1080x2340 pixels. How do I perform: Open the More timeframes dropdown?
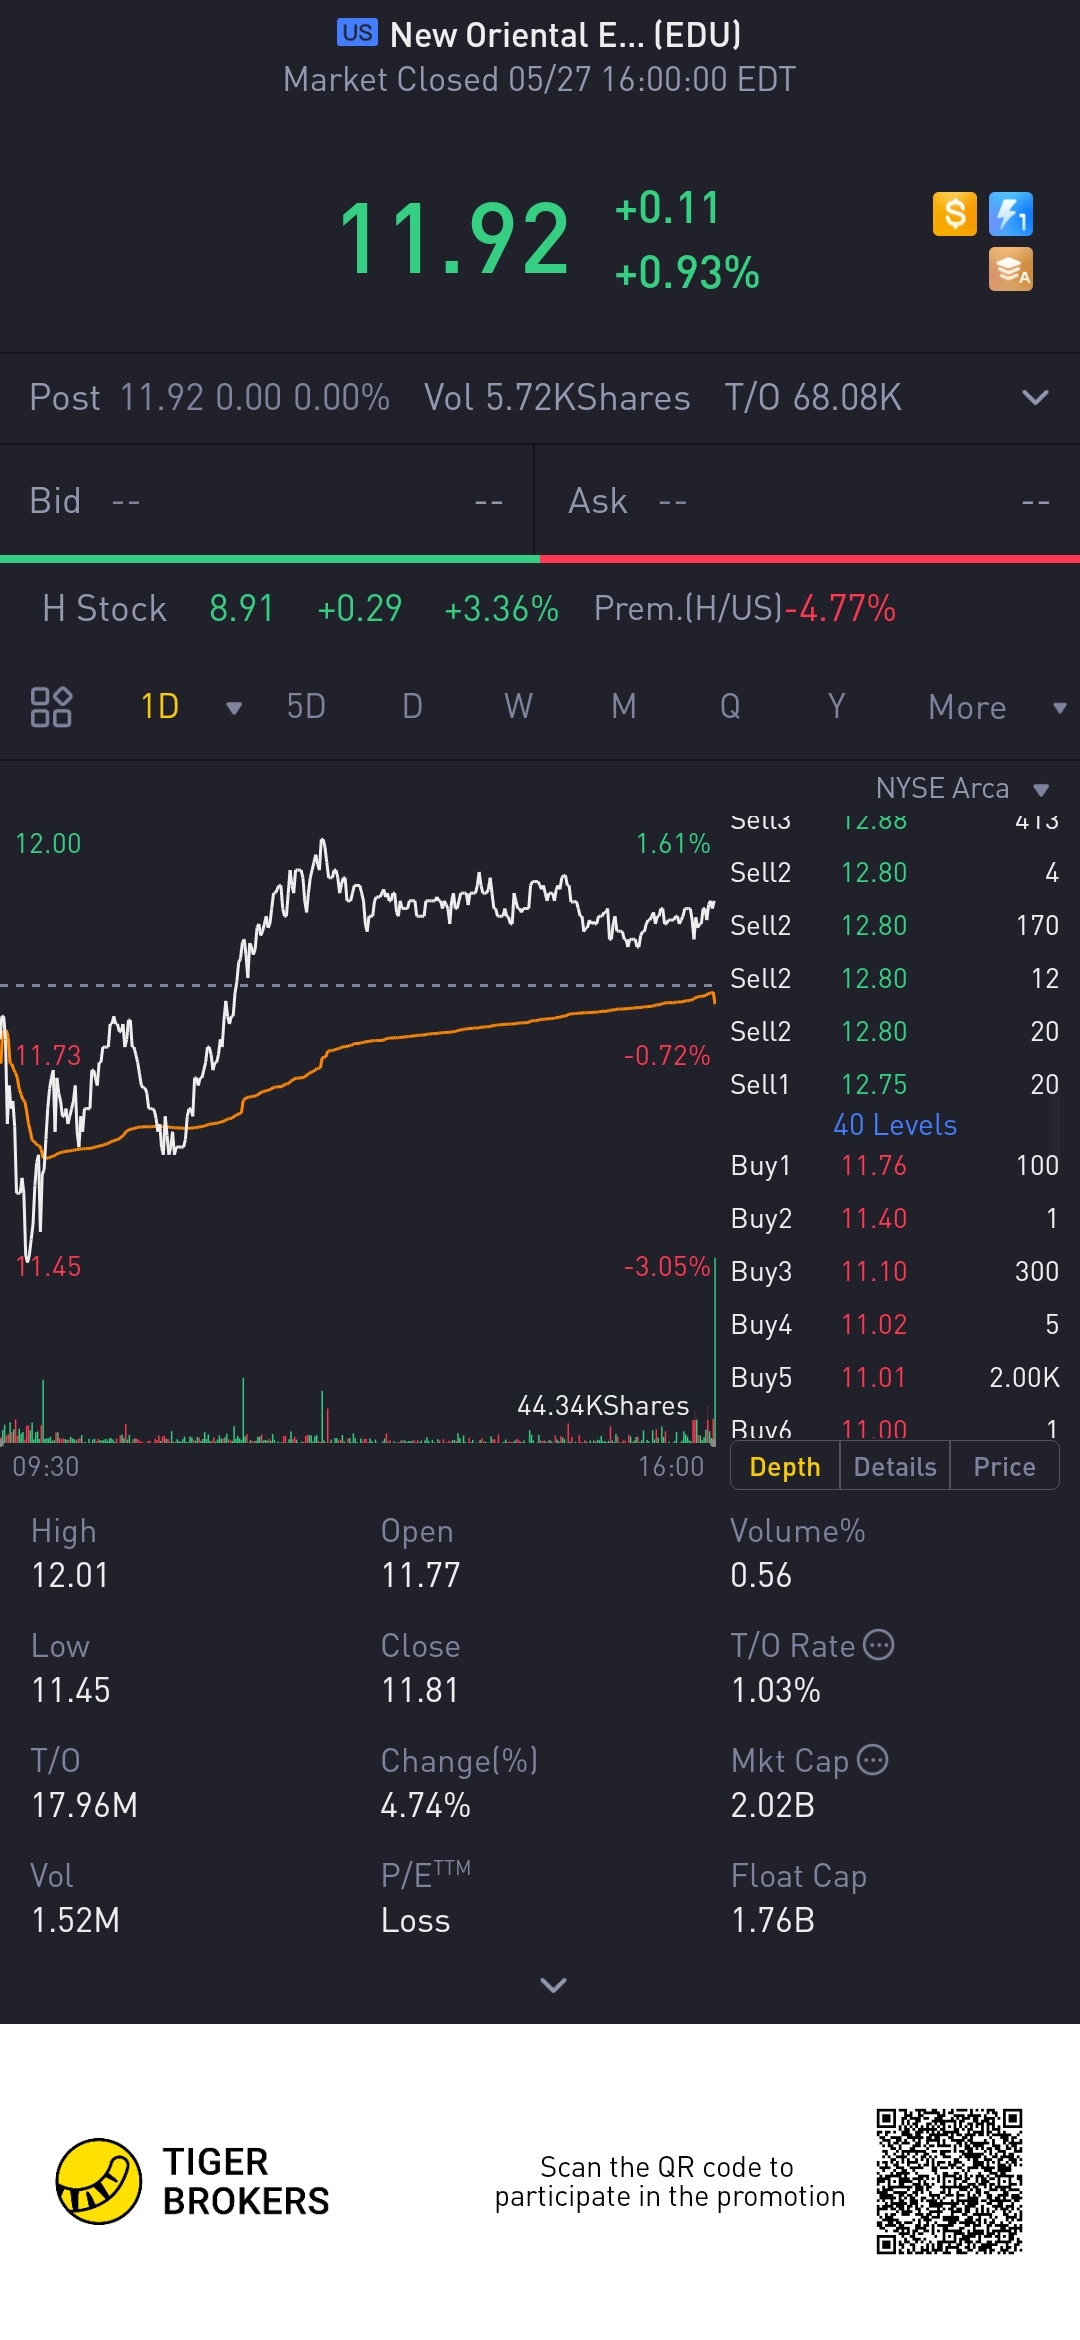pyautogui.click(x=997, y=708)
